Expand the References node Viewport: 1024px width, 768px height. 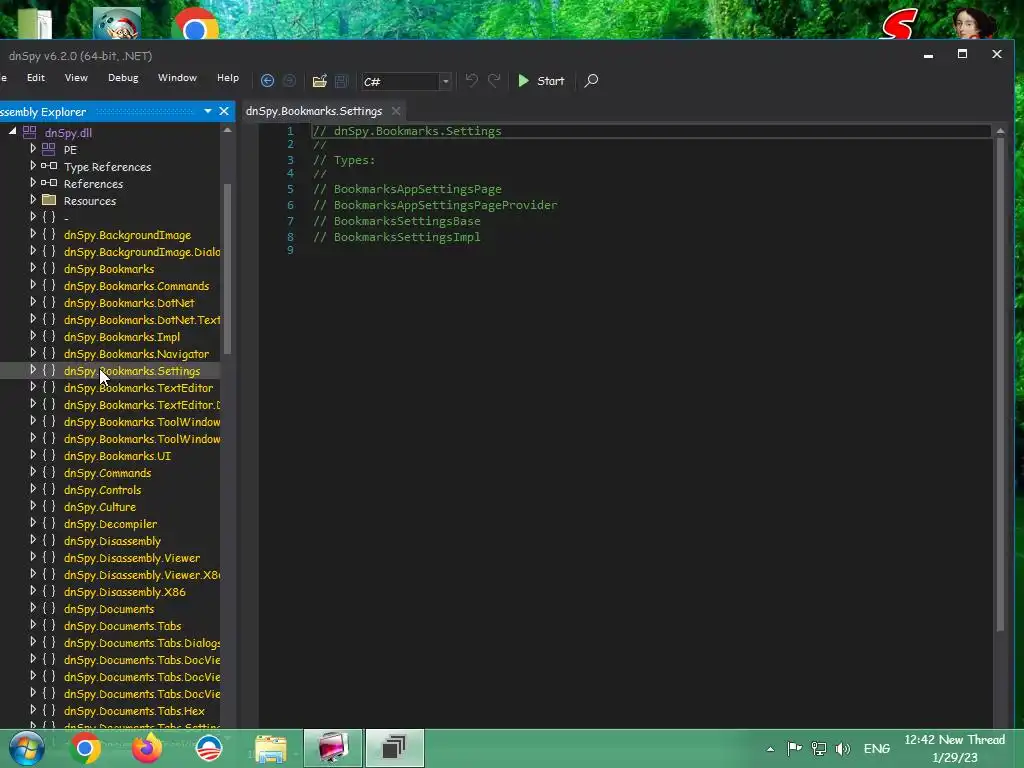[33, 183]
